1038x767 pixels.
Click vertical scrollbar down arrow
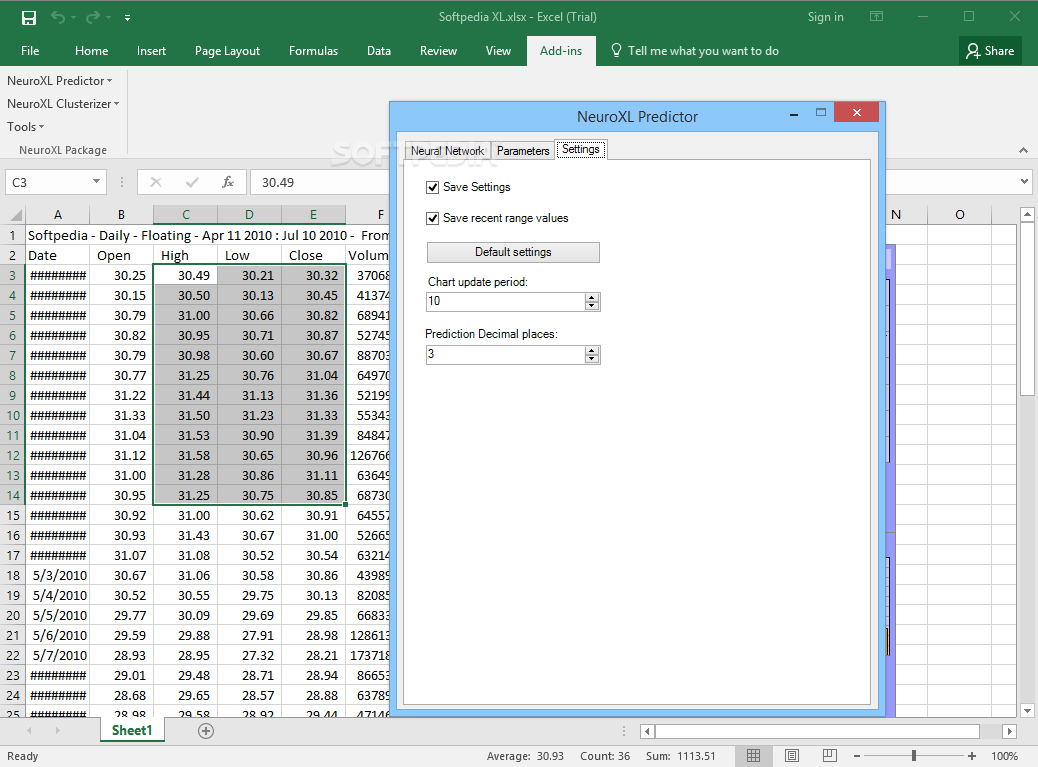1027,711
